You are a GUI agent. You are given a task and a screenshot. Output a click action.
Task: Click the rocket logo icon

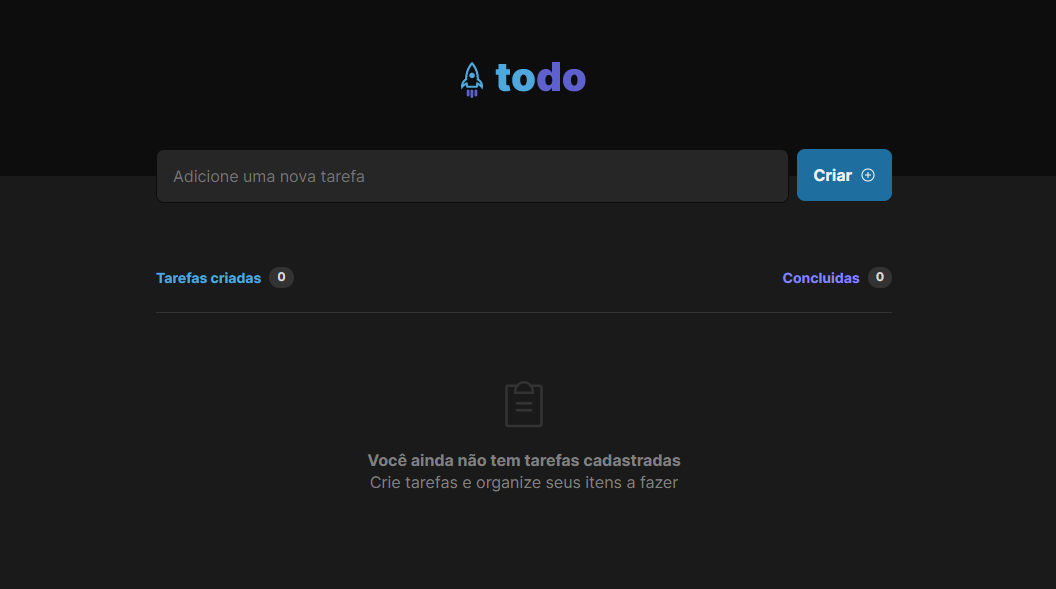471,77
